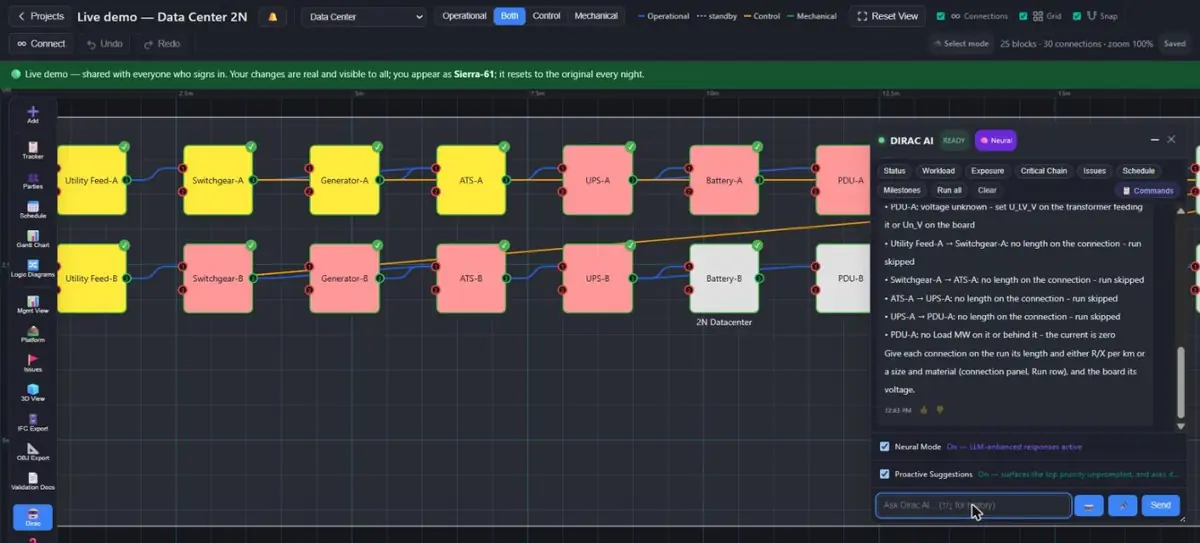The image size is (1200, 543).
Task: Open Validation Docs from sidebar
Action: (33, 481)
